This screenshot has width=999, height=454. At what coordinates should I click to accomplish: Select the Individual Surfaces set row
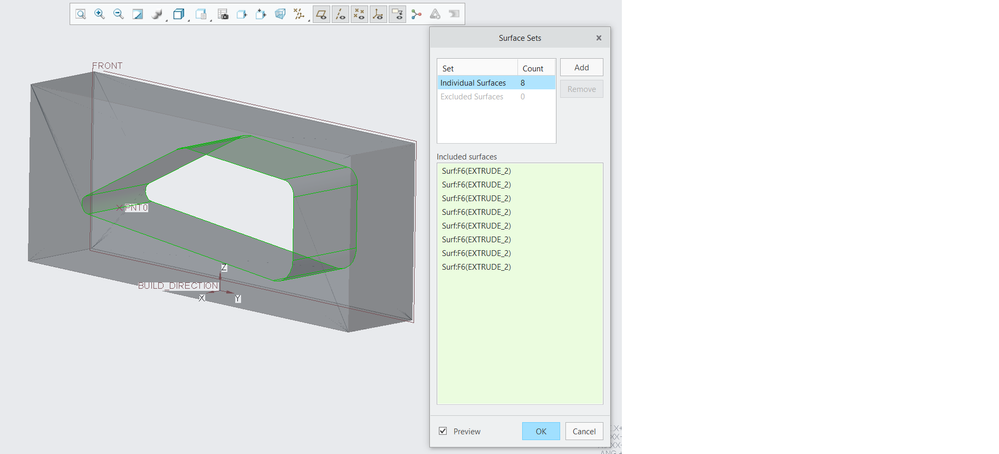click(x=473, y=83)
